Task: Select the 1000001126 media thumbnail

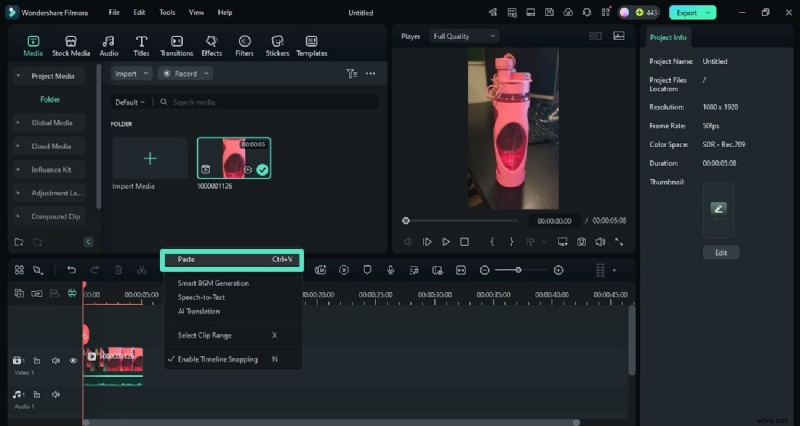Action: (x=234, y=158)
